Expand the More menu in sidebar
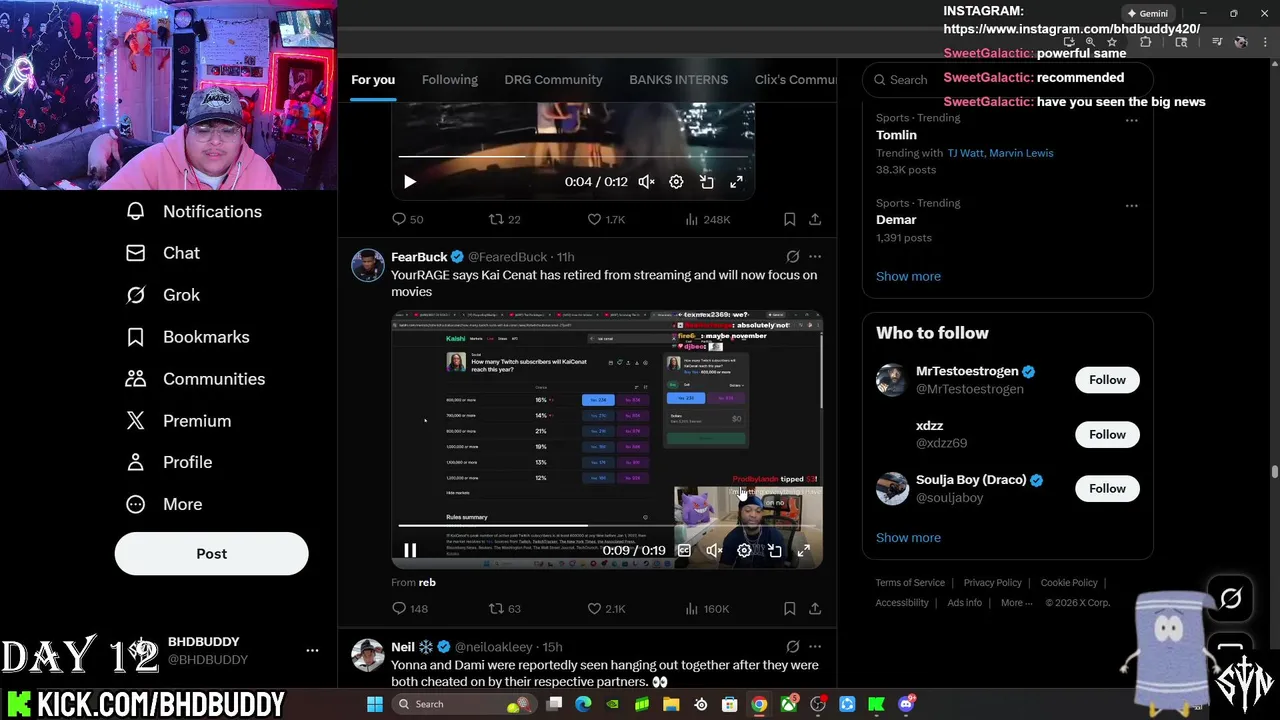1280x720 pixels. (163, 504)
